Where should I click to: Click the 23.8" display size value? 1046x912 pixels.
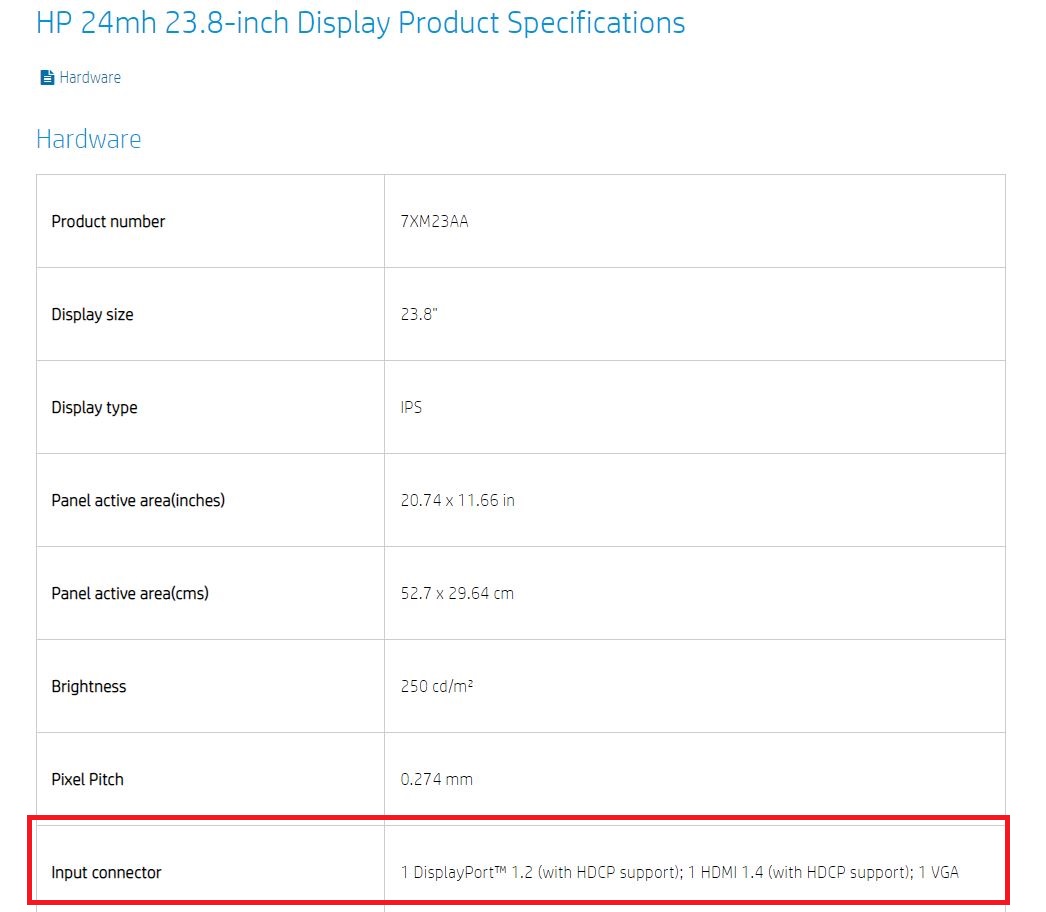(419, 315)
